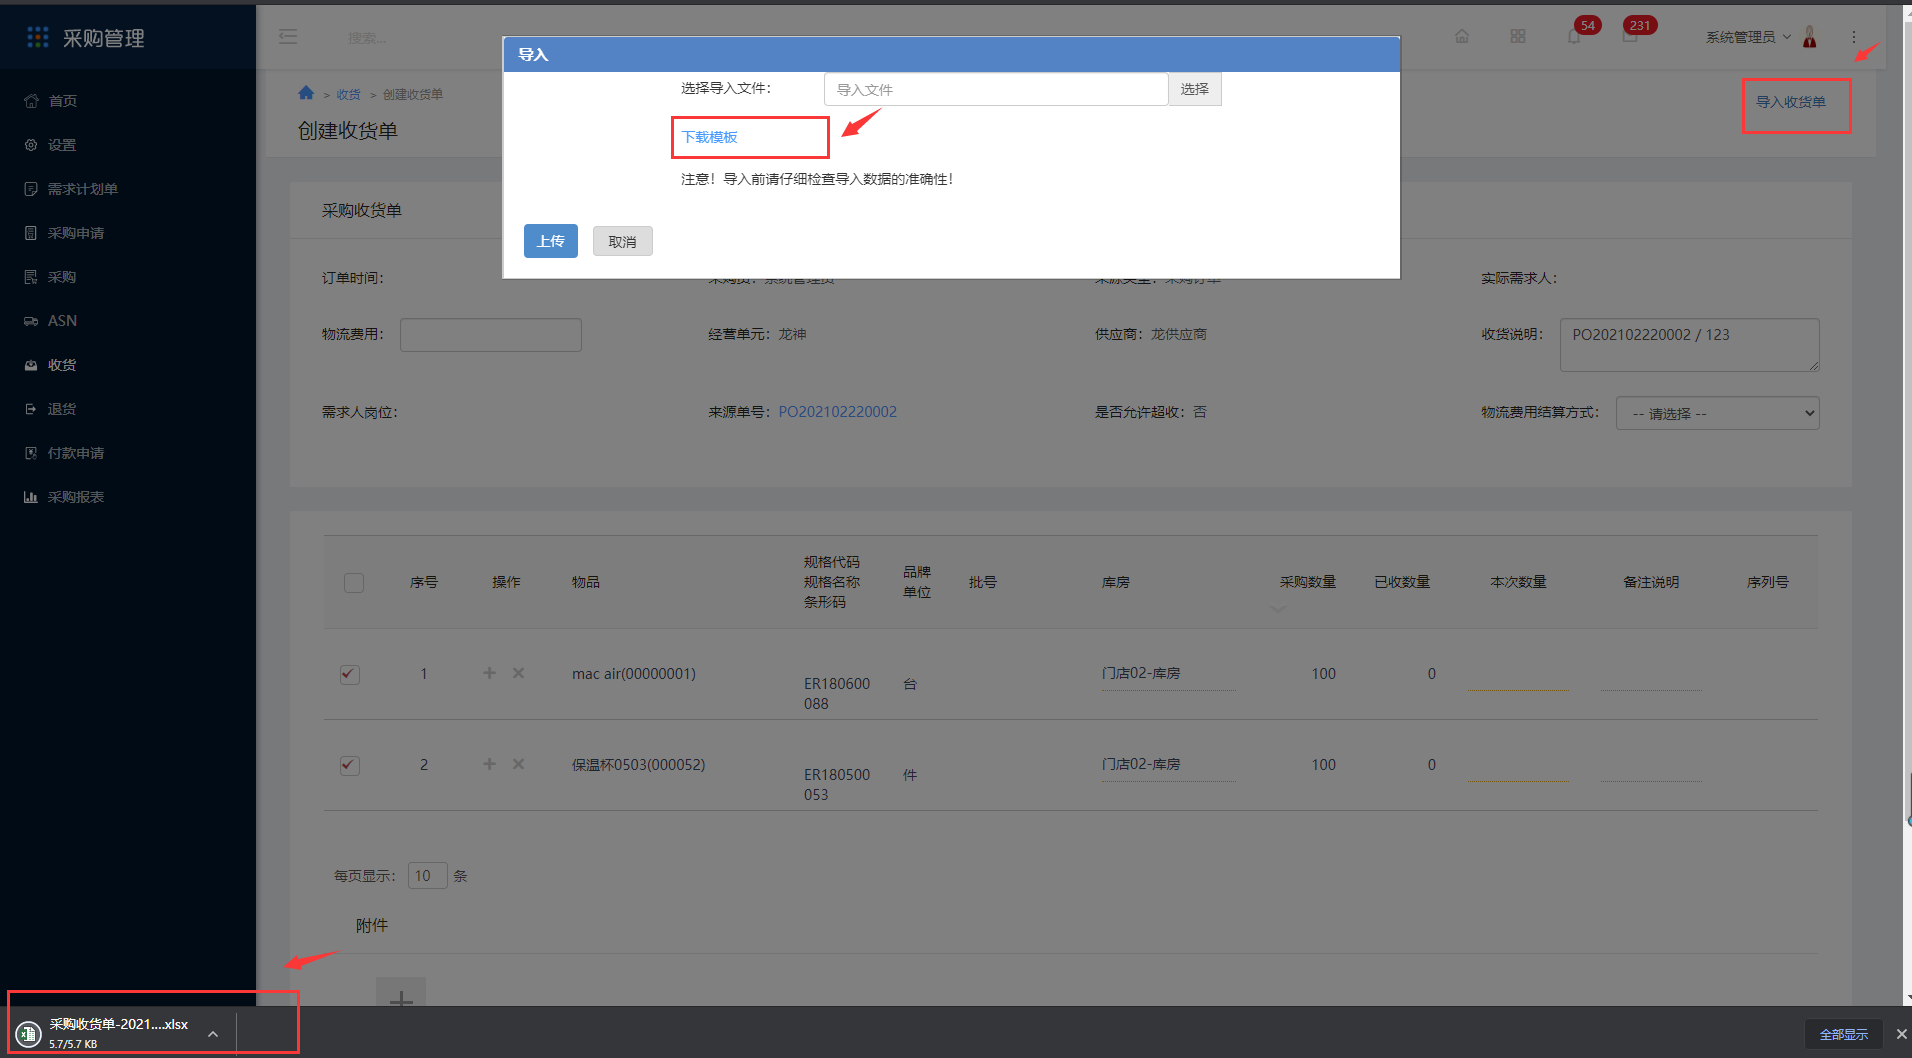1912x1058 pixels.
Task: Click 本次数量 field for mac air row
Action: click(1518, 674)
